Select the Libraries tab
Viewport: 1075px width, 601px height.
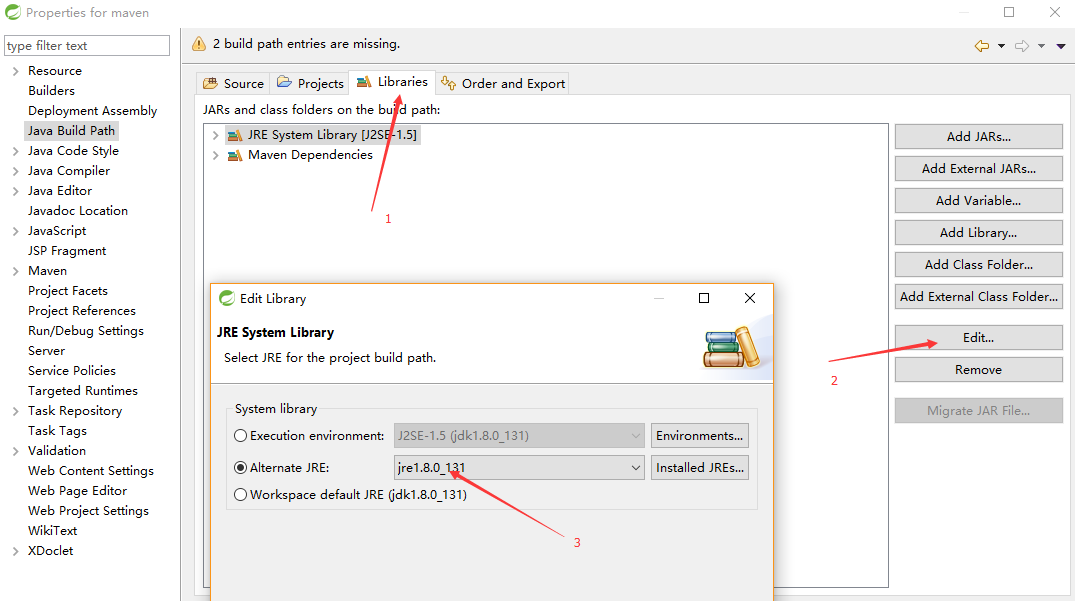[392, 82]
